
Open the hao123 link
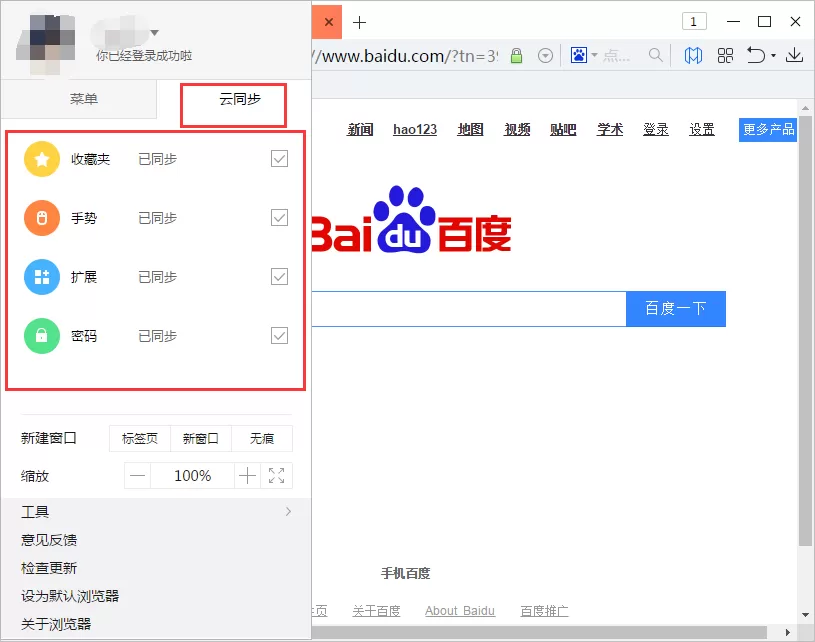pyautogui.click(x=415, y=129)
